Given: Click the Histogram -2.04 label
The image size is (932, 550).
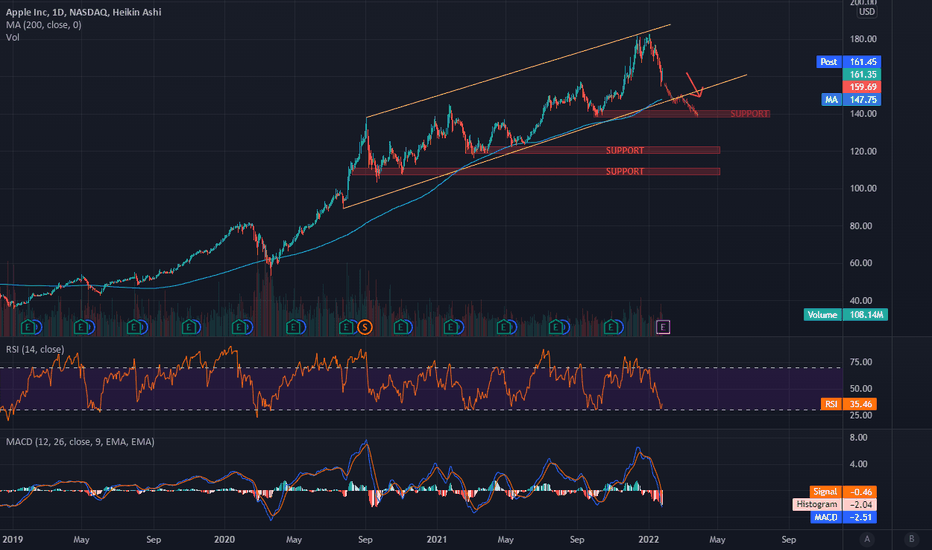Looking at the screenshot, I should pyautogui.click(x=835, y=504).
